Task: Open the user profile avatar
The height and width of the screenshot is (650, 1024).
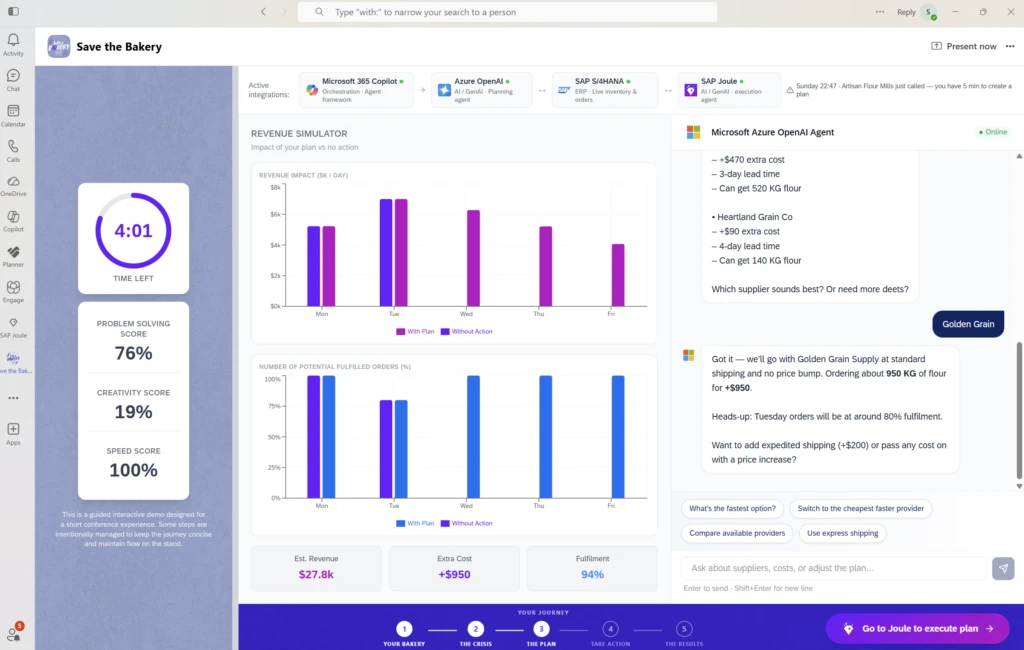Action: (928, 12)
